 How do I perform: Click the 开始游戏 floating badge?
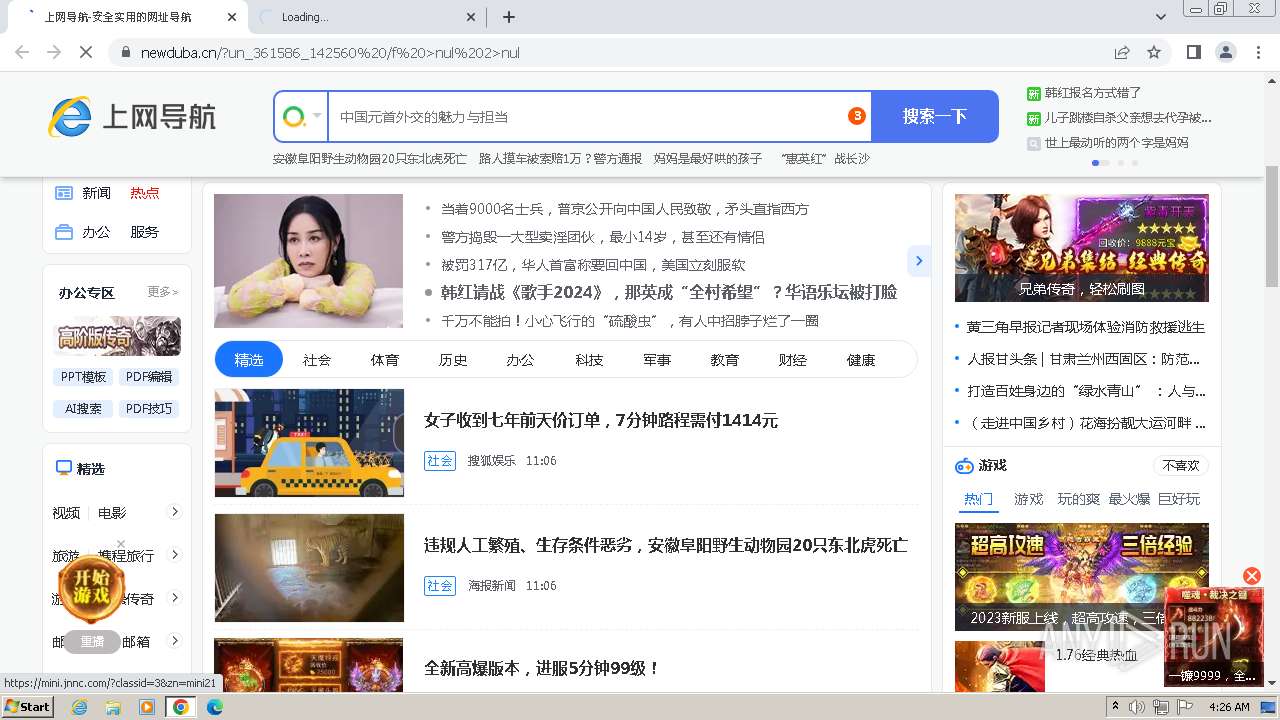point(91,589)
